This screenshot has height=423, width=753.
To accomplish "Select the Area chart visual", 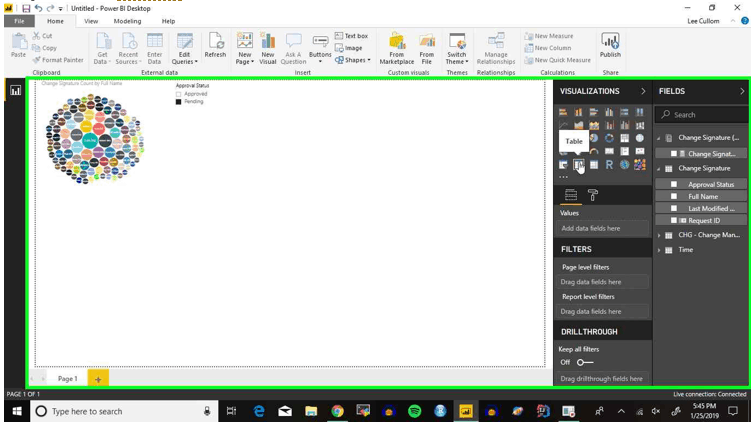I will click(579, 125).
